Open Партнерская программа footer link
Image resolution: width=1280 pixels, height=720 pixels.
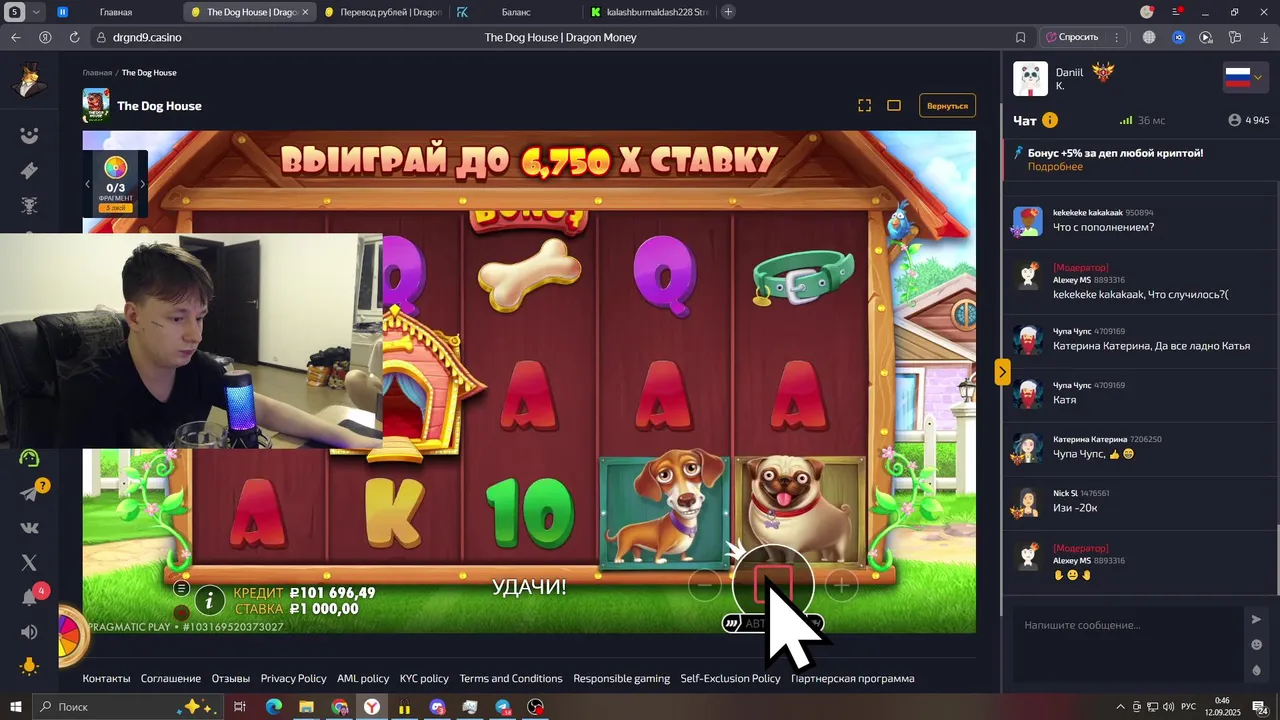pos(852,678)
